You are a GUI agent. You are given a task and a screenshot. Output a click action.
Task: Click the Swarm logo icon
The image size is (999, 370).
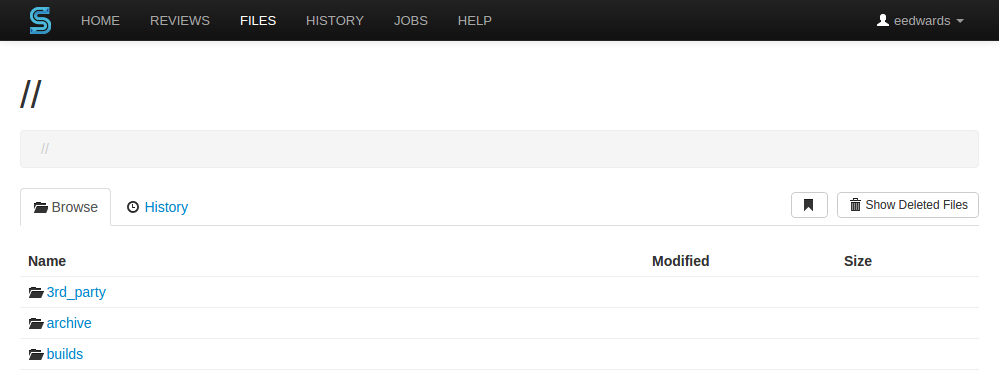[x=40, y=20]
